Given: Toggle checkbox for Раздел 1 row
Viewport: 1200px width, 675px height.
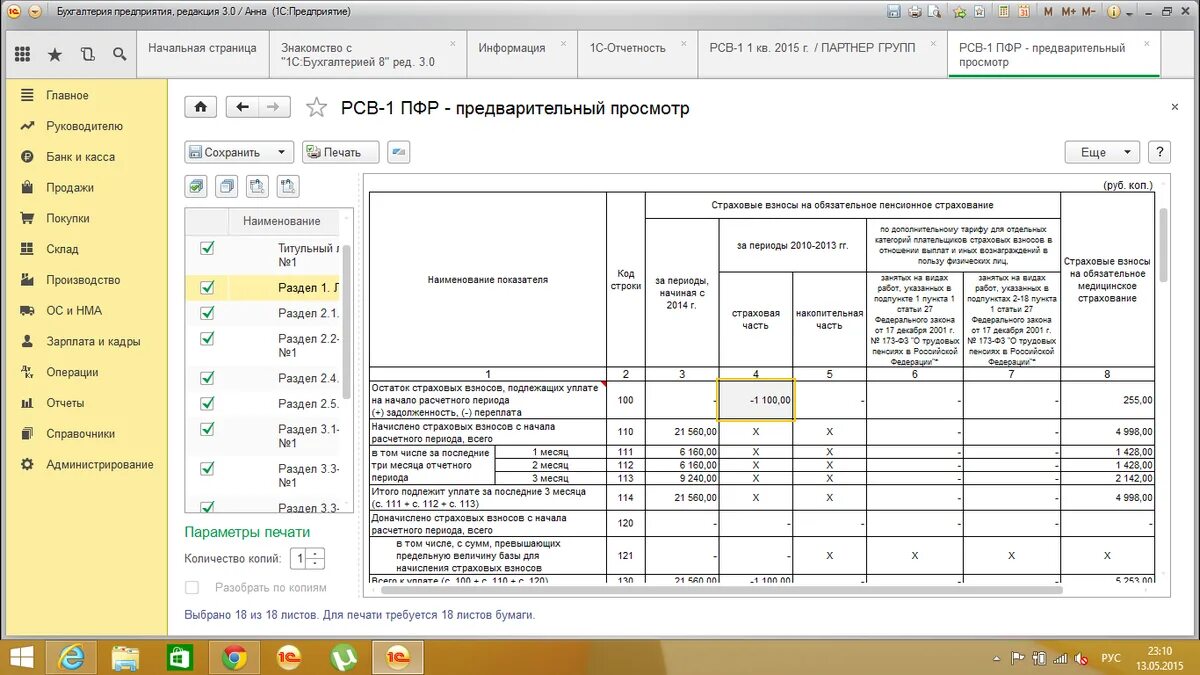Looking at the screenshot, I should pyautogui.click(x=207, y=287).
